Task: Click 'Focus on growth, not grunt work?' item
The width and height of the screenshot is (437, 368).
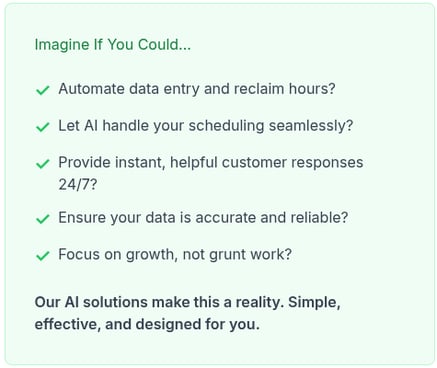Action: (175, 255)
